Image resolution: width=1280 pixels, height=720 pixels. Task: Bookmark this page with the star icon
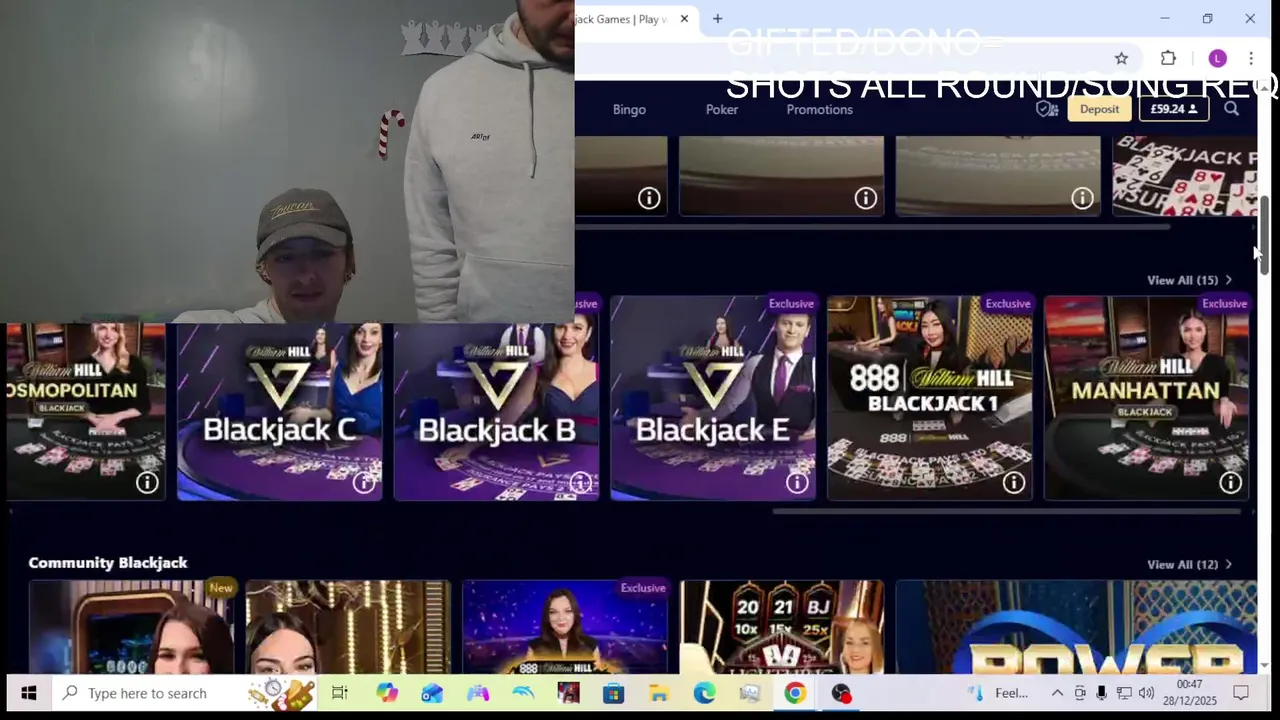click(1121, 58)
